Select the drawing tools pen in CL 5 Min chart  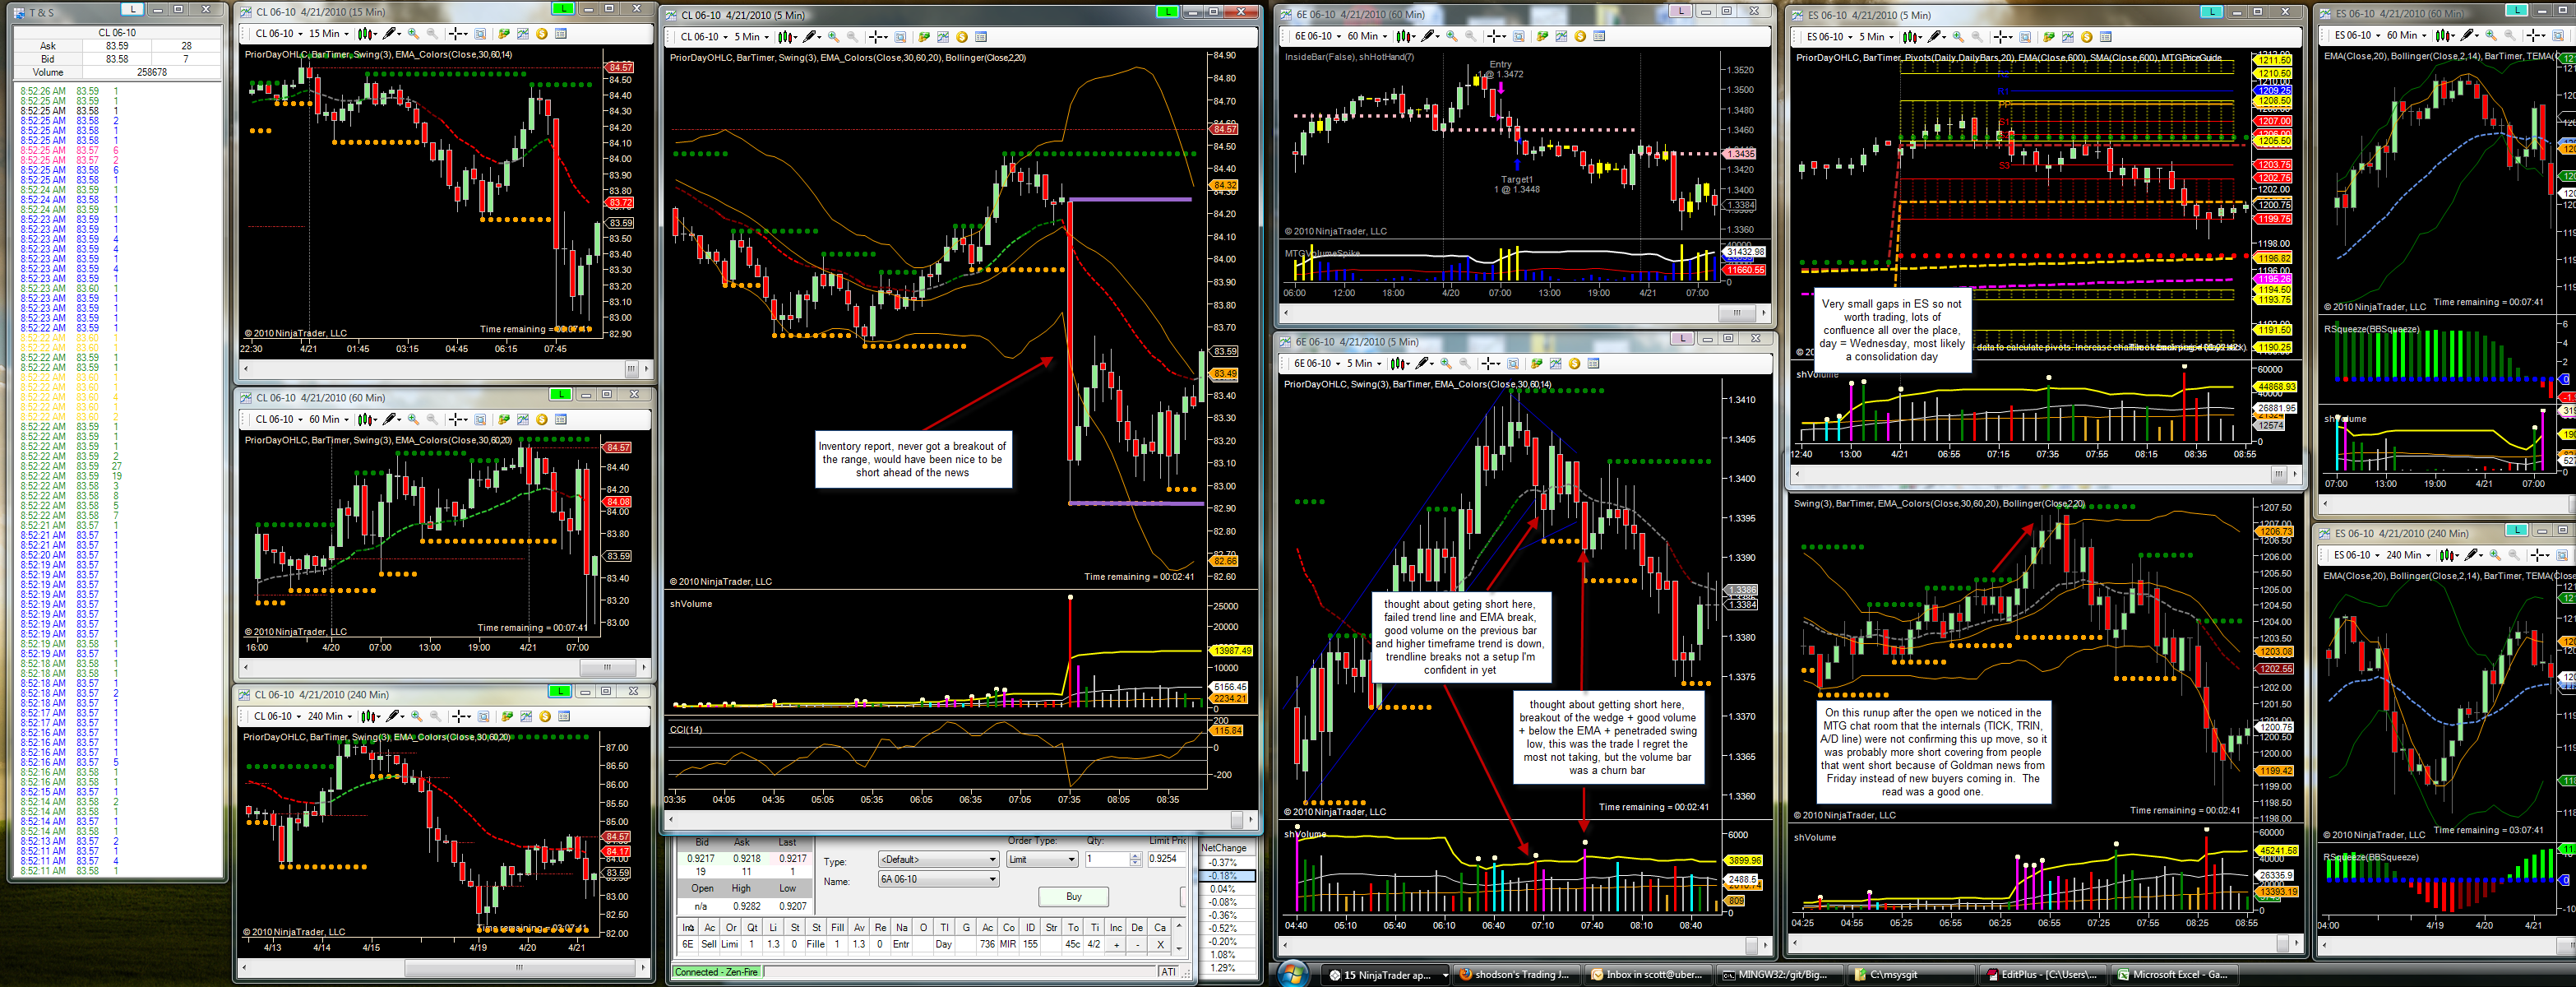point(811,37)
